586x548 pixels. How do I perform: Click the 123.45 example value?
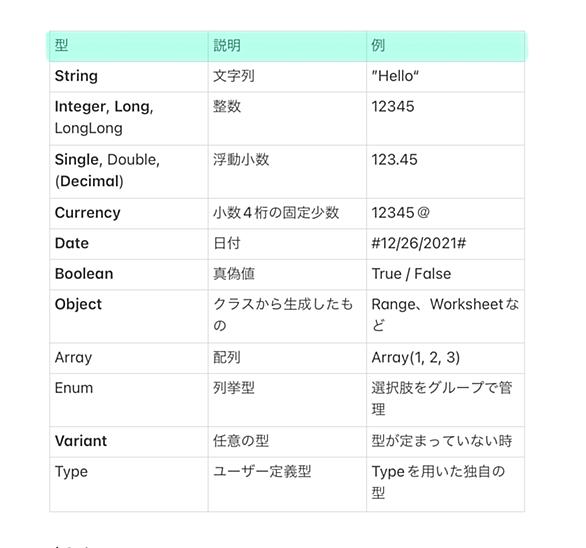394,160
